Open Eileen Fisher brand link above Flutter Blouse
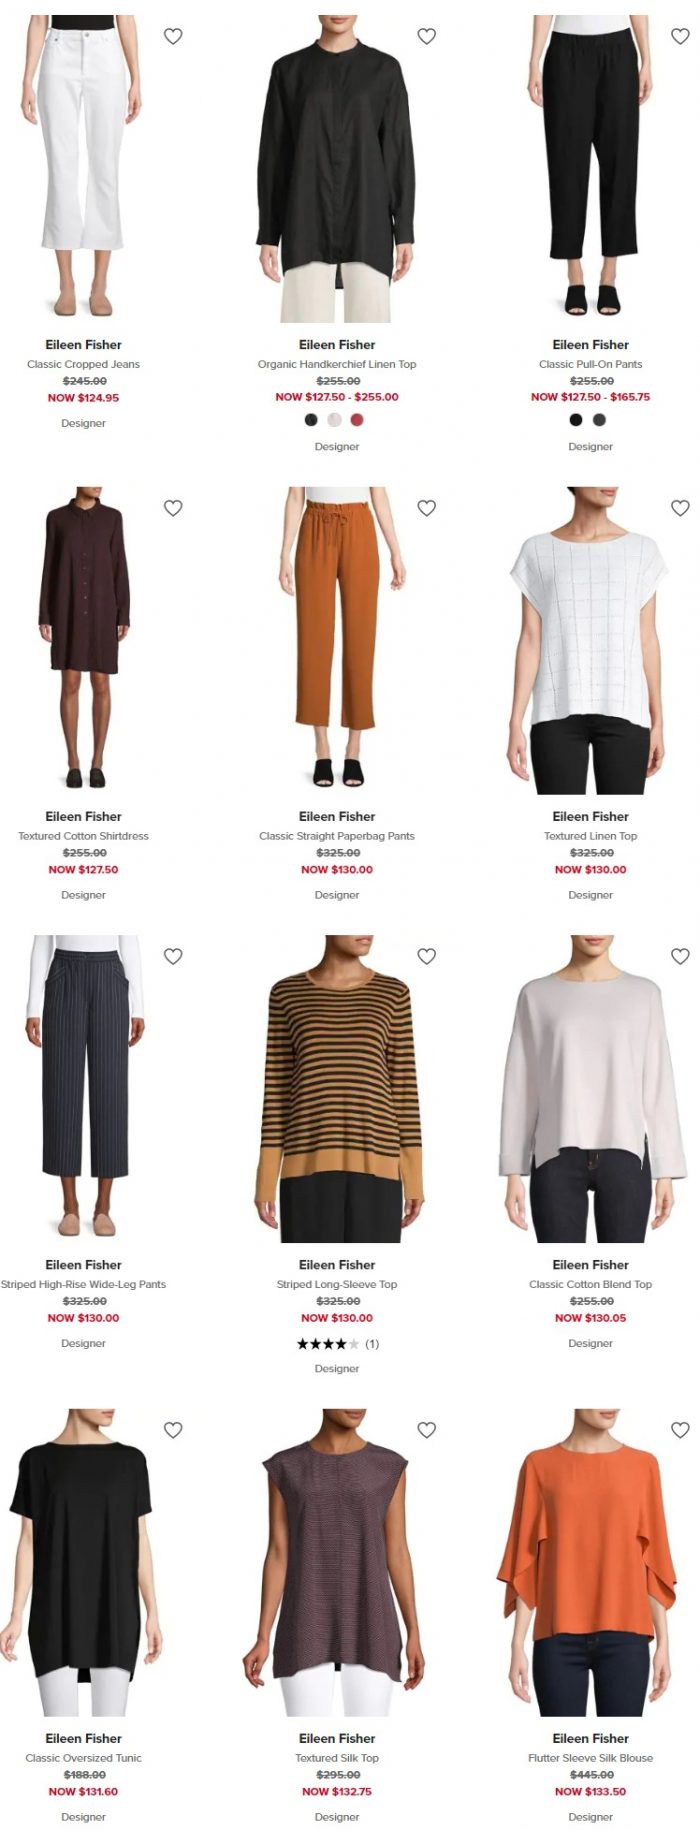700x1830 pixels. [x=591, y=1738]
